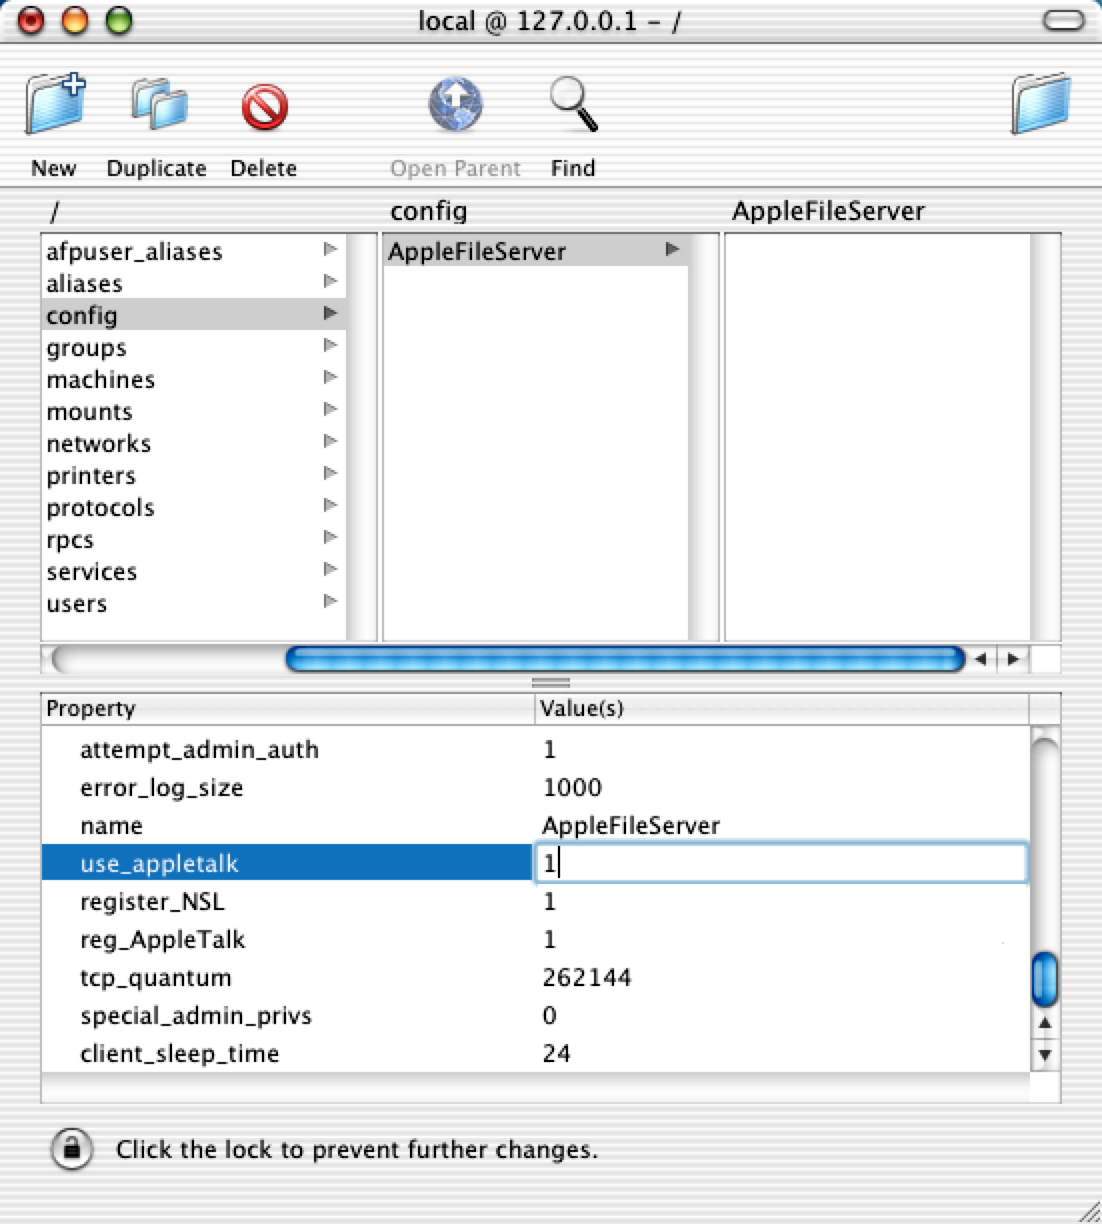The image size is (1102, 1224).
Task: Expand the users row arrow
Action: click(330, 601)
